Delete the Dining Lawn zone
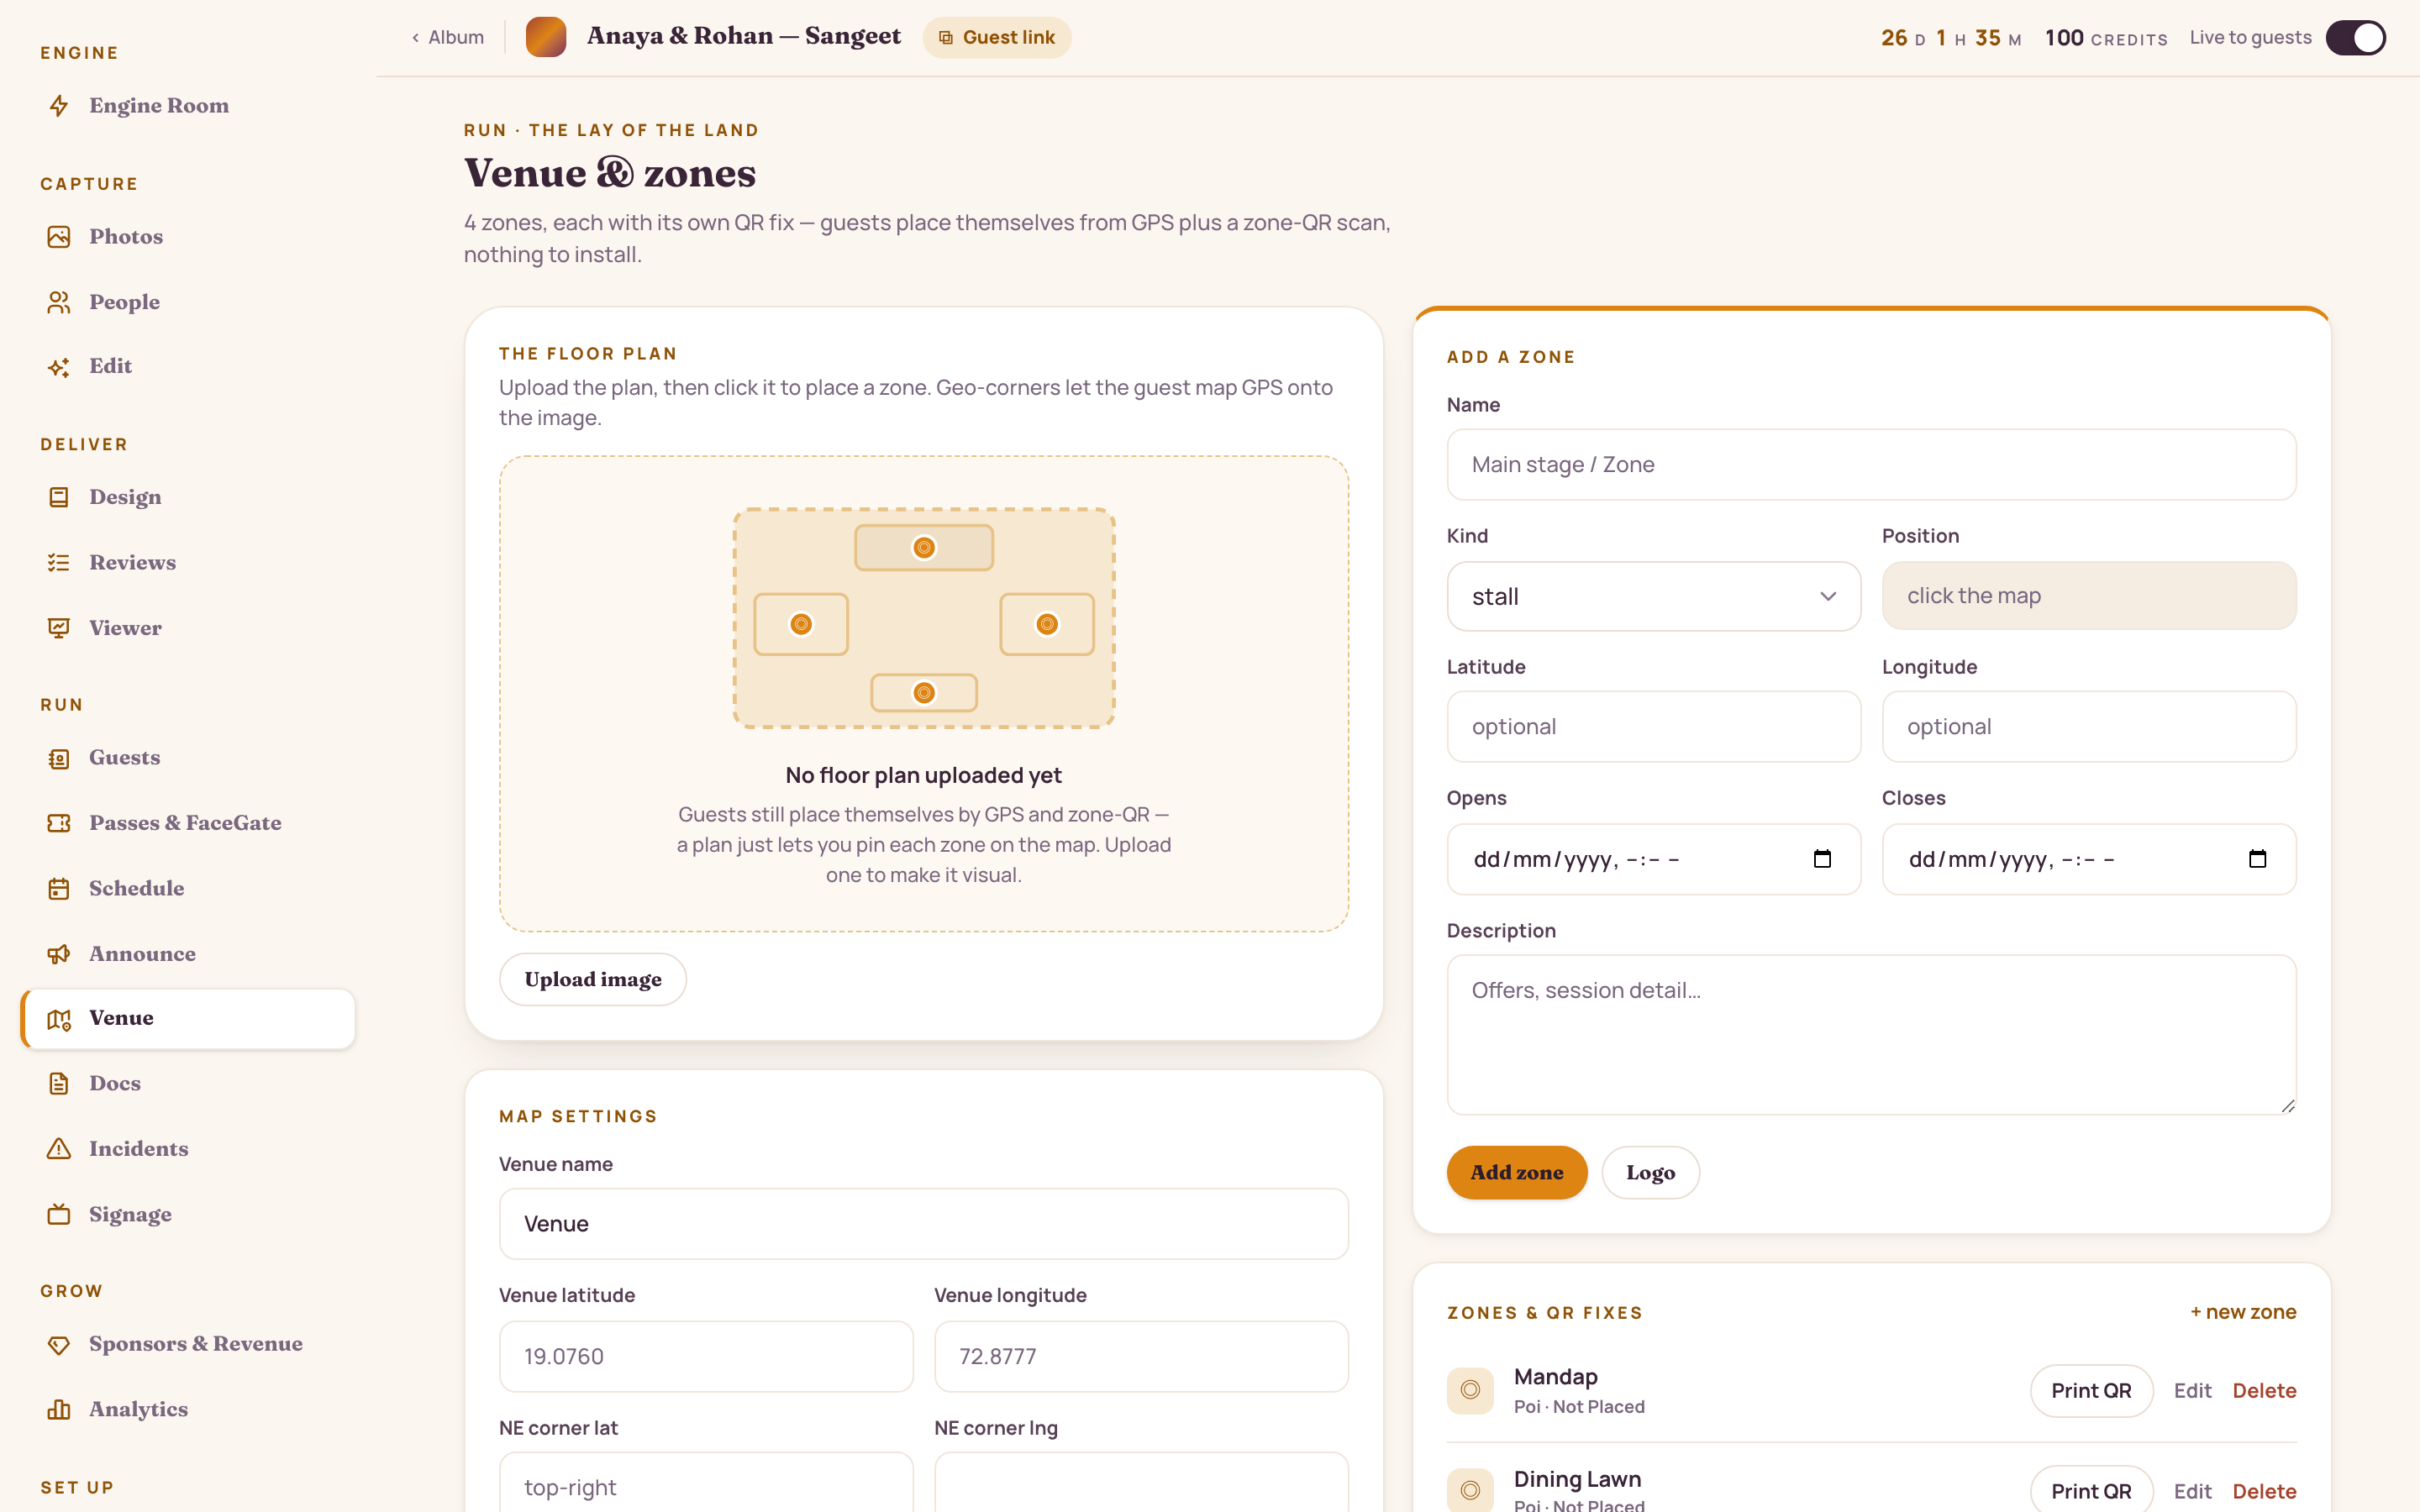Screen dimensions: 2420x1512 click(x=2264, y=1491)
